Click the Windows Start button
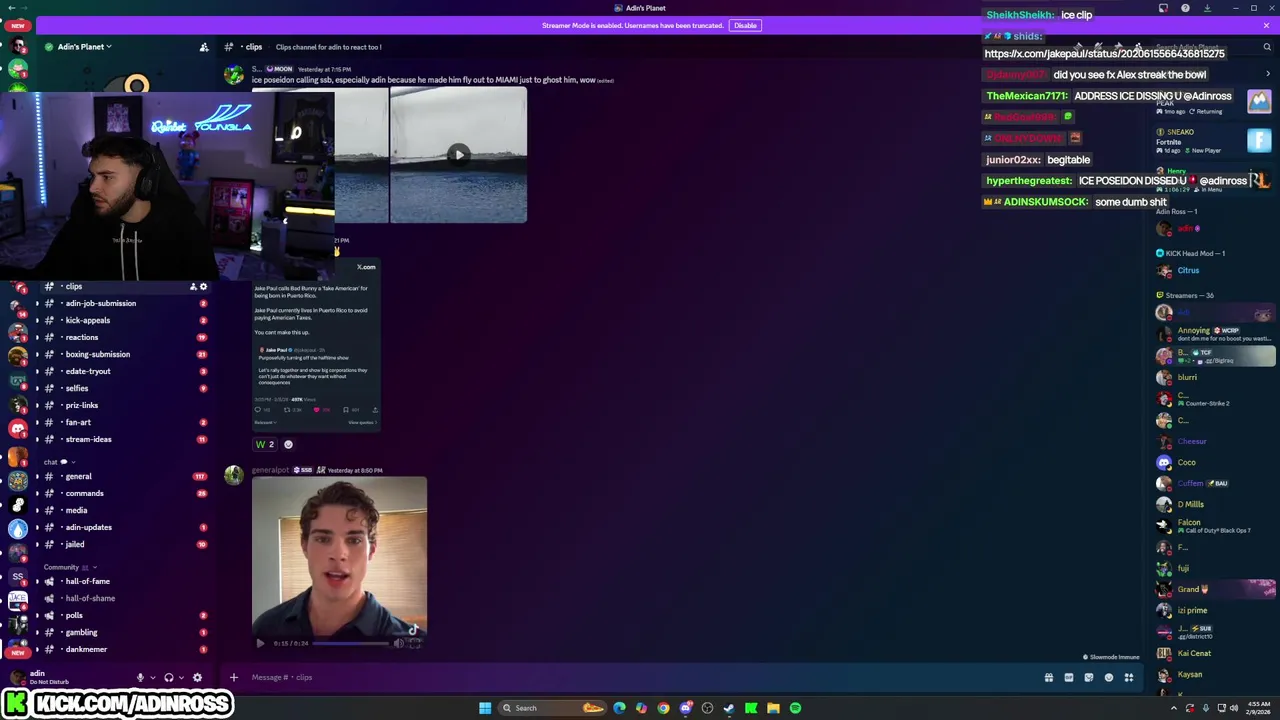 pyautogui.click(x=485, y=708)
